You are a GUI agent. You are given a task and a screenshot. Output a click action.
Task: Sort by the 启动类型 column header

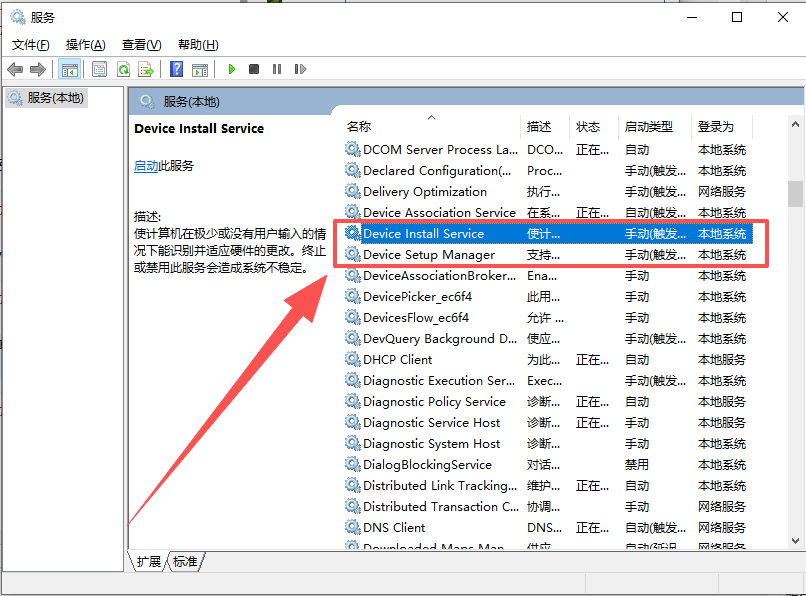pyautogui.click(x=649, y=127)
